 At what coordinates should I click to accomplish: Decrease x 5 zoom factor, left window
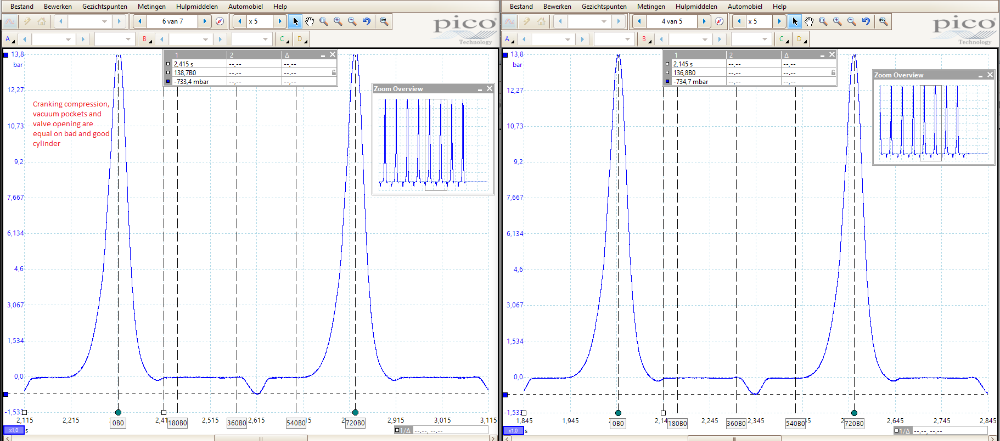click(240, 21)
